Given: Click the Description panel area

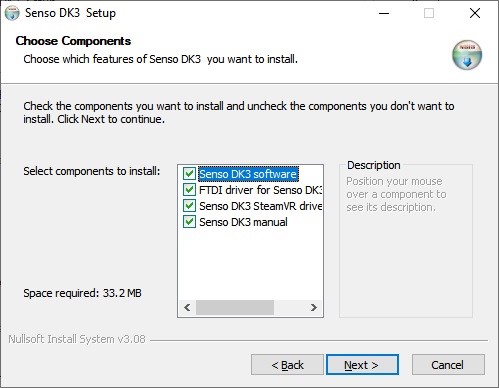Looking at the screenshot, I should (406, 240).
